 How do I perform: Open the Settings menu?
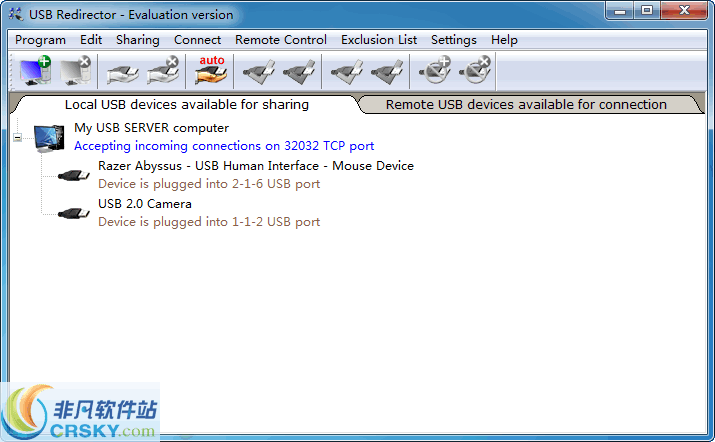pos(454,40)
